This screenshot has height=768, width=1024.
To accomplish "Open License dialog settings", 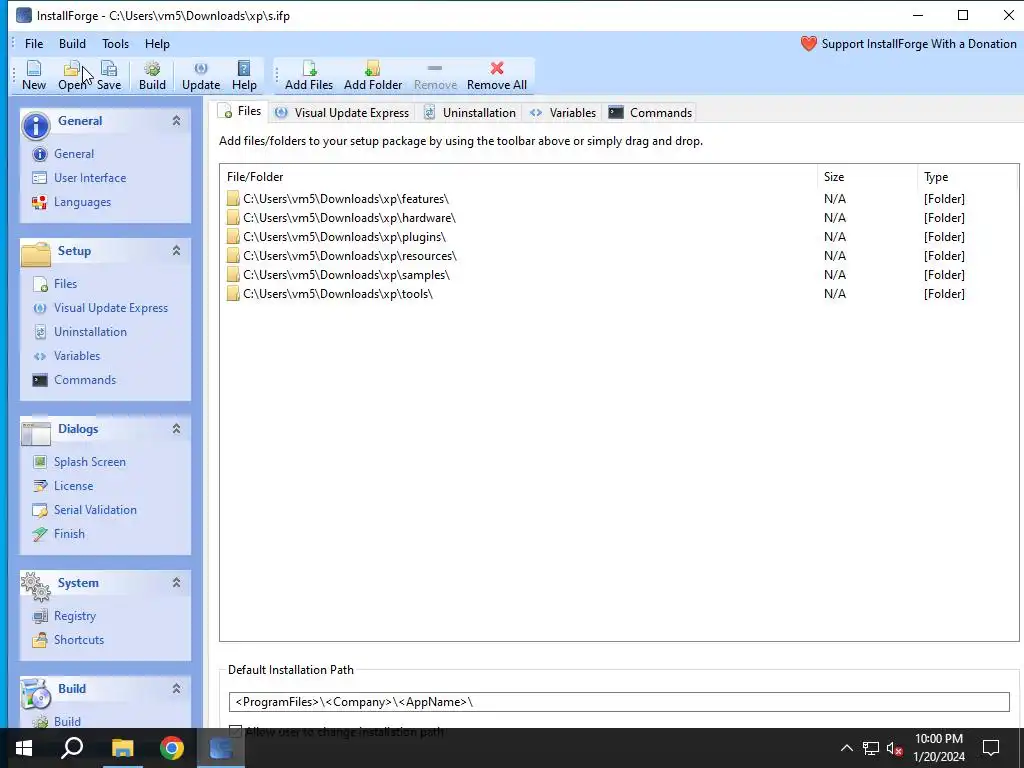I will (73, 487).
